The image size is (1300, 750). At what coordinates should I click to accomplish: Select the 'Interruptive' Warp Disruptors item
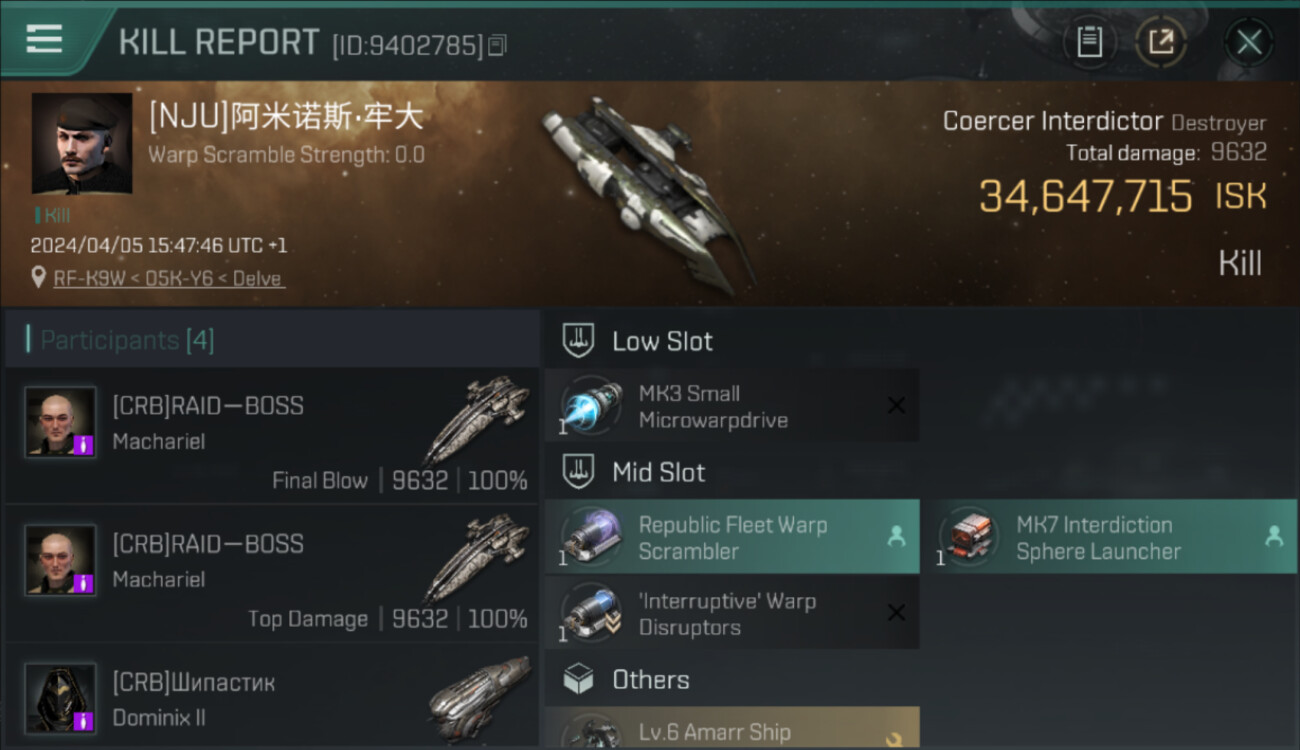[732, 613]
